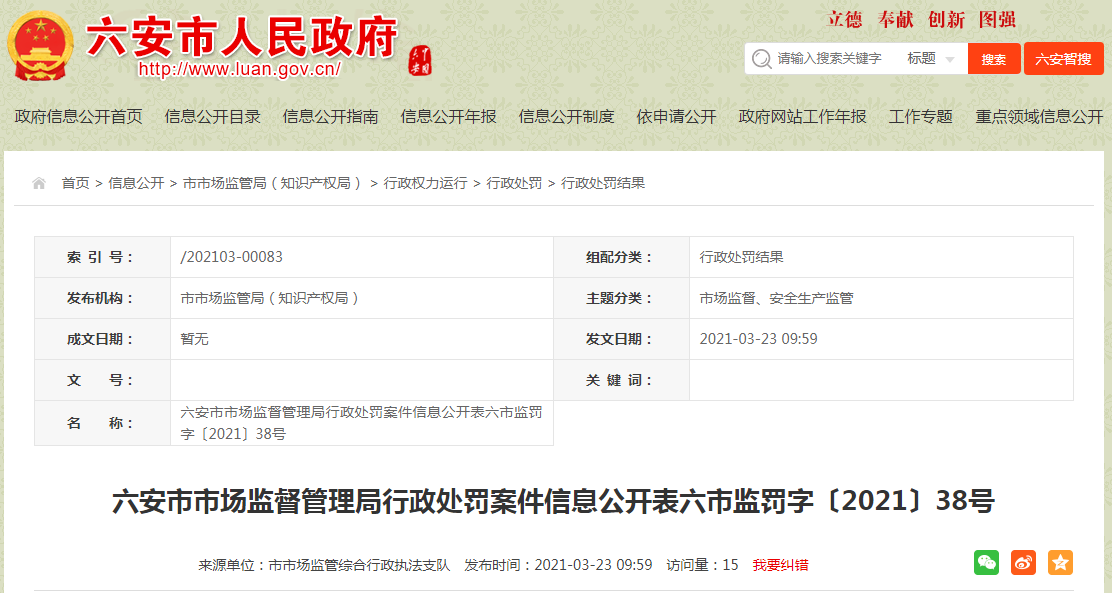Open 信息公开指南 menu item

[330, 117]
